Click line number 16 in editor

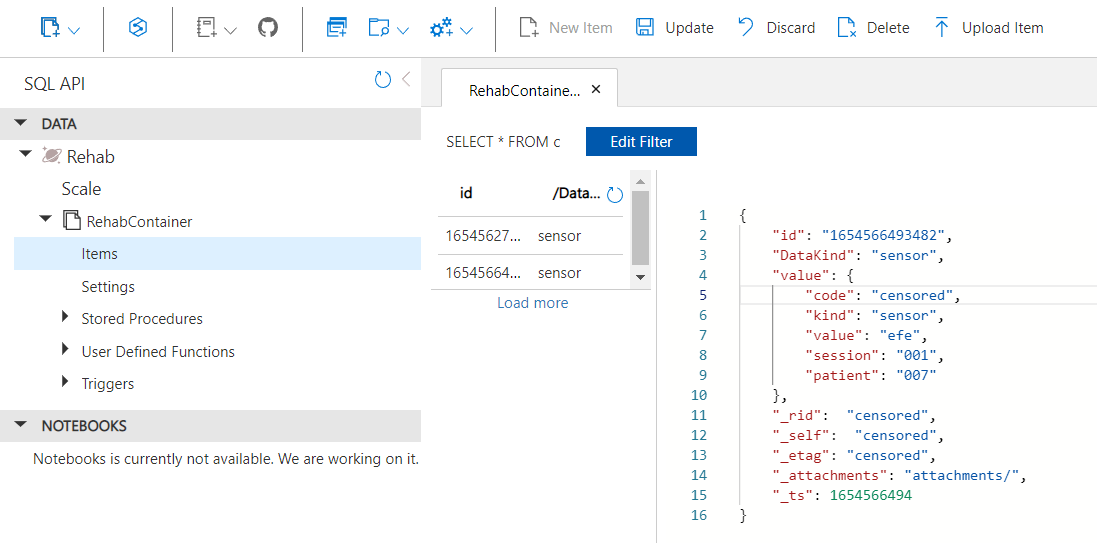click(x=699, y=516)
